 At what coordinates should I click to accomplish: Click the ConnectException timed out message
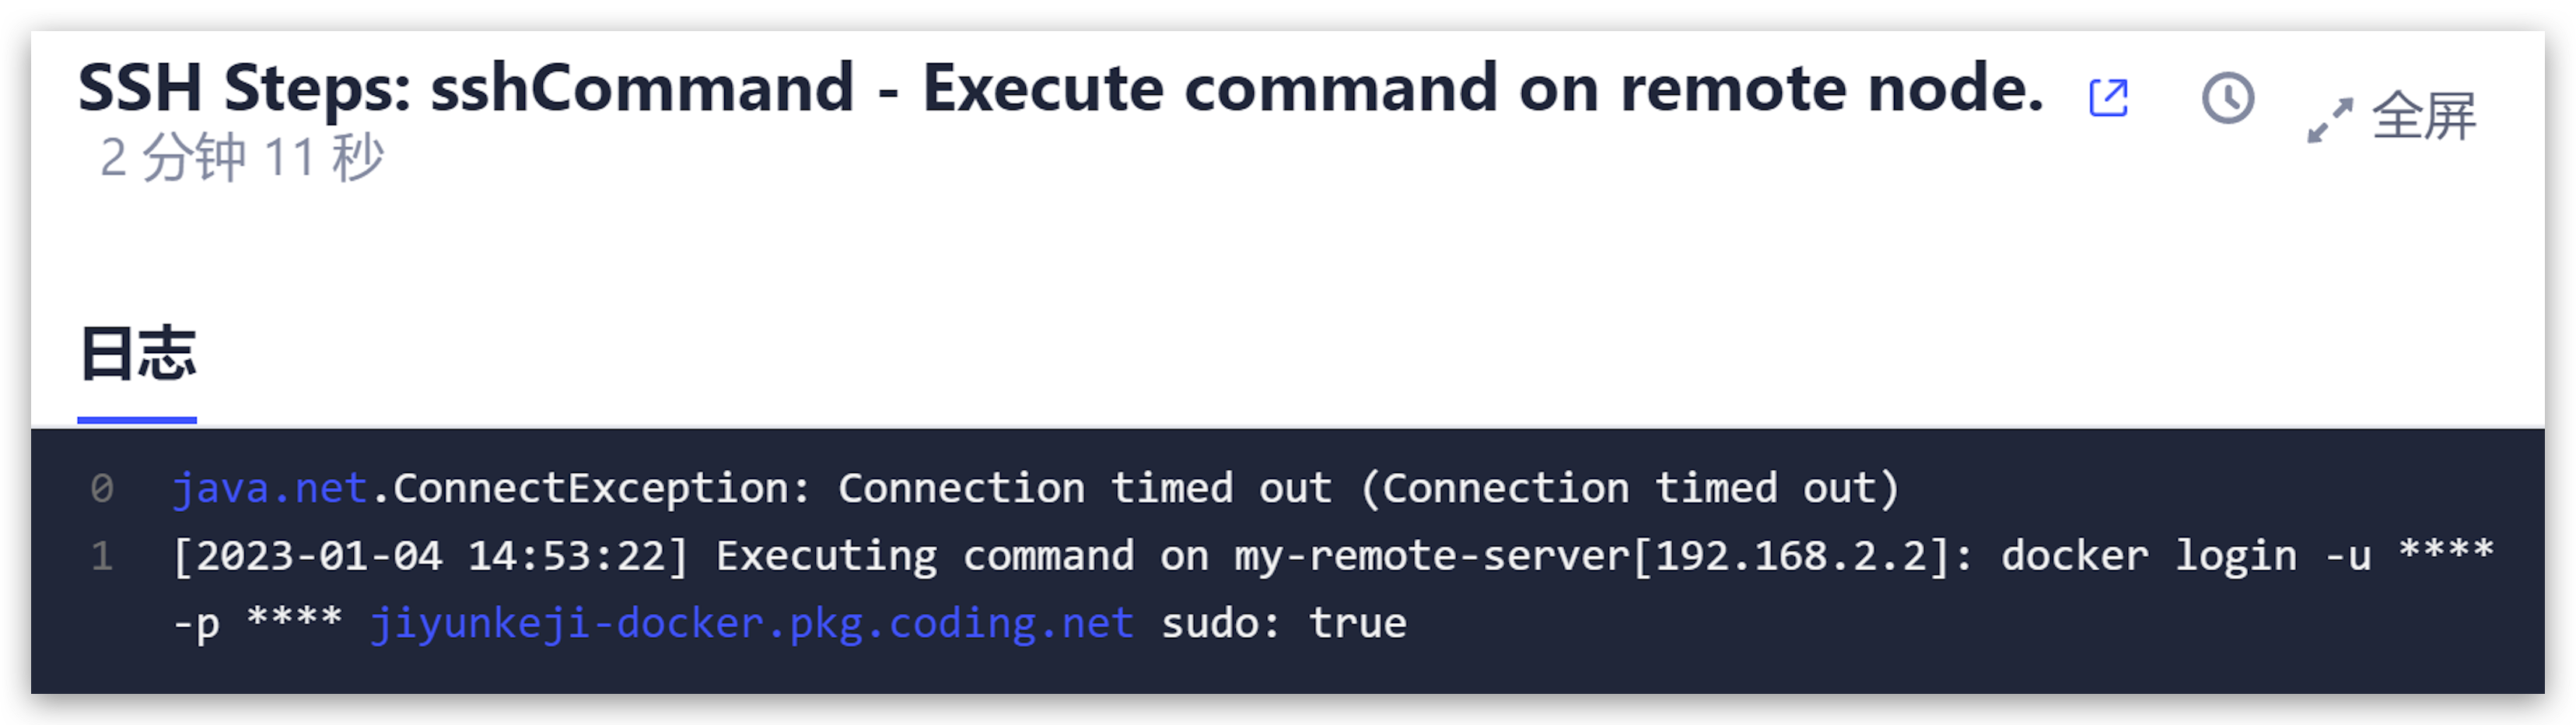(x=1035, y=489)
